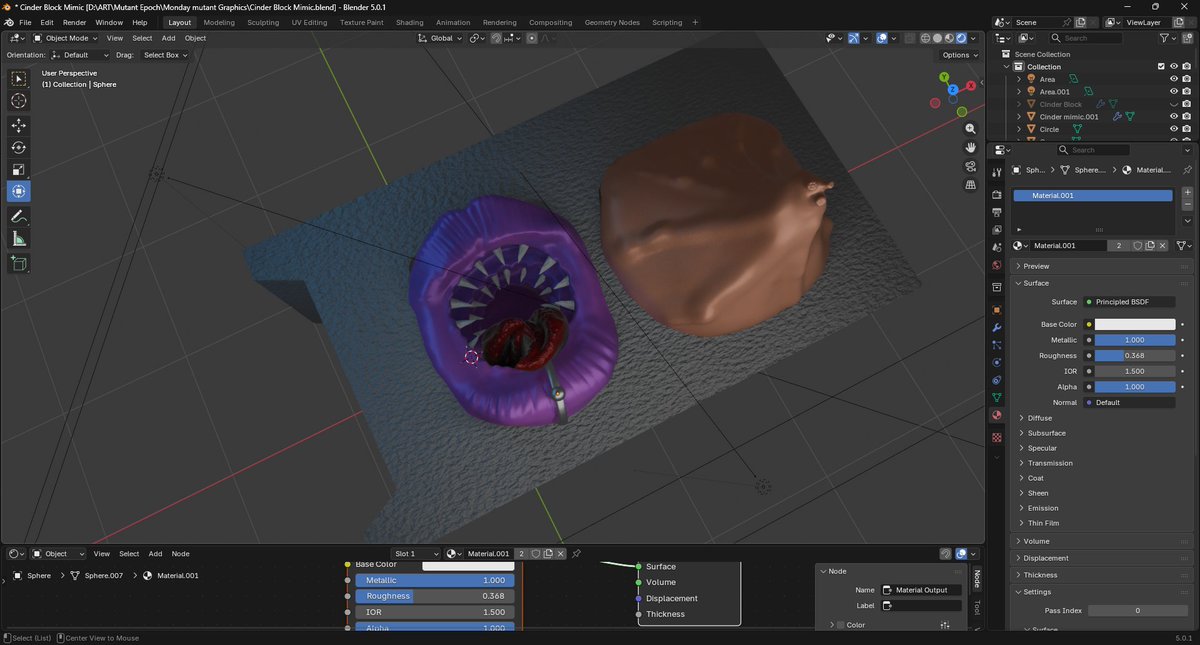Viewport: 1200px width, 645px height.
Task: Switch to the Shading workspace tab
Action: coord(409,22)
